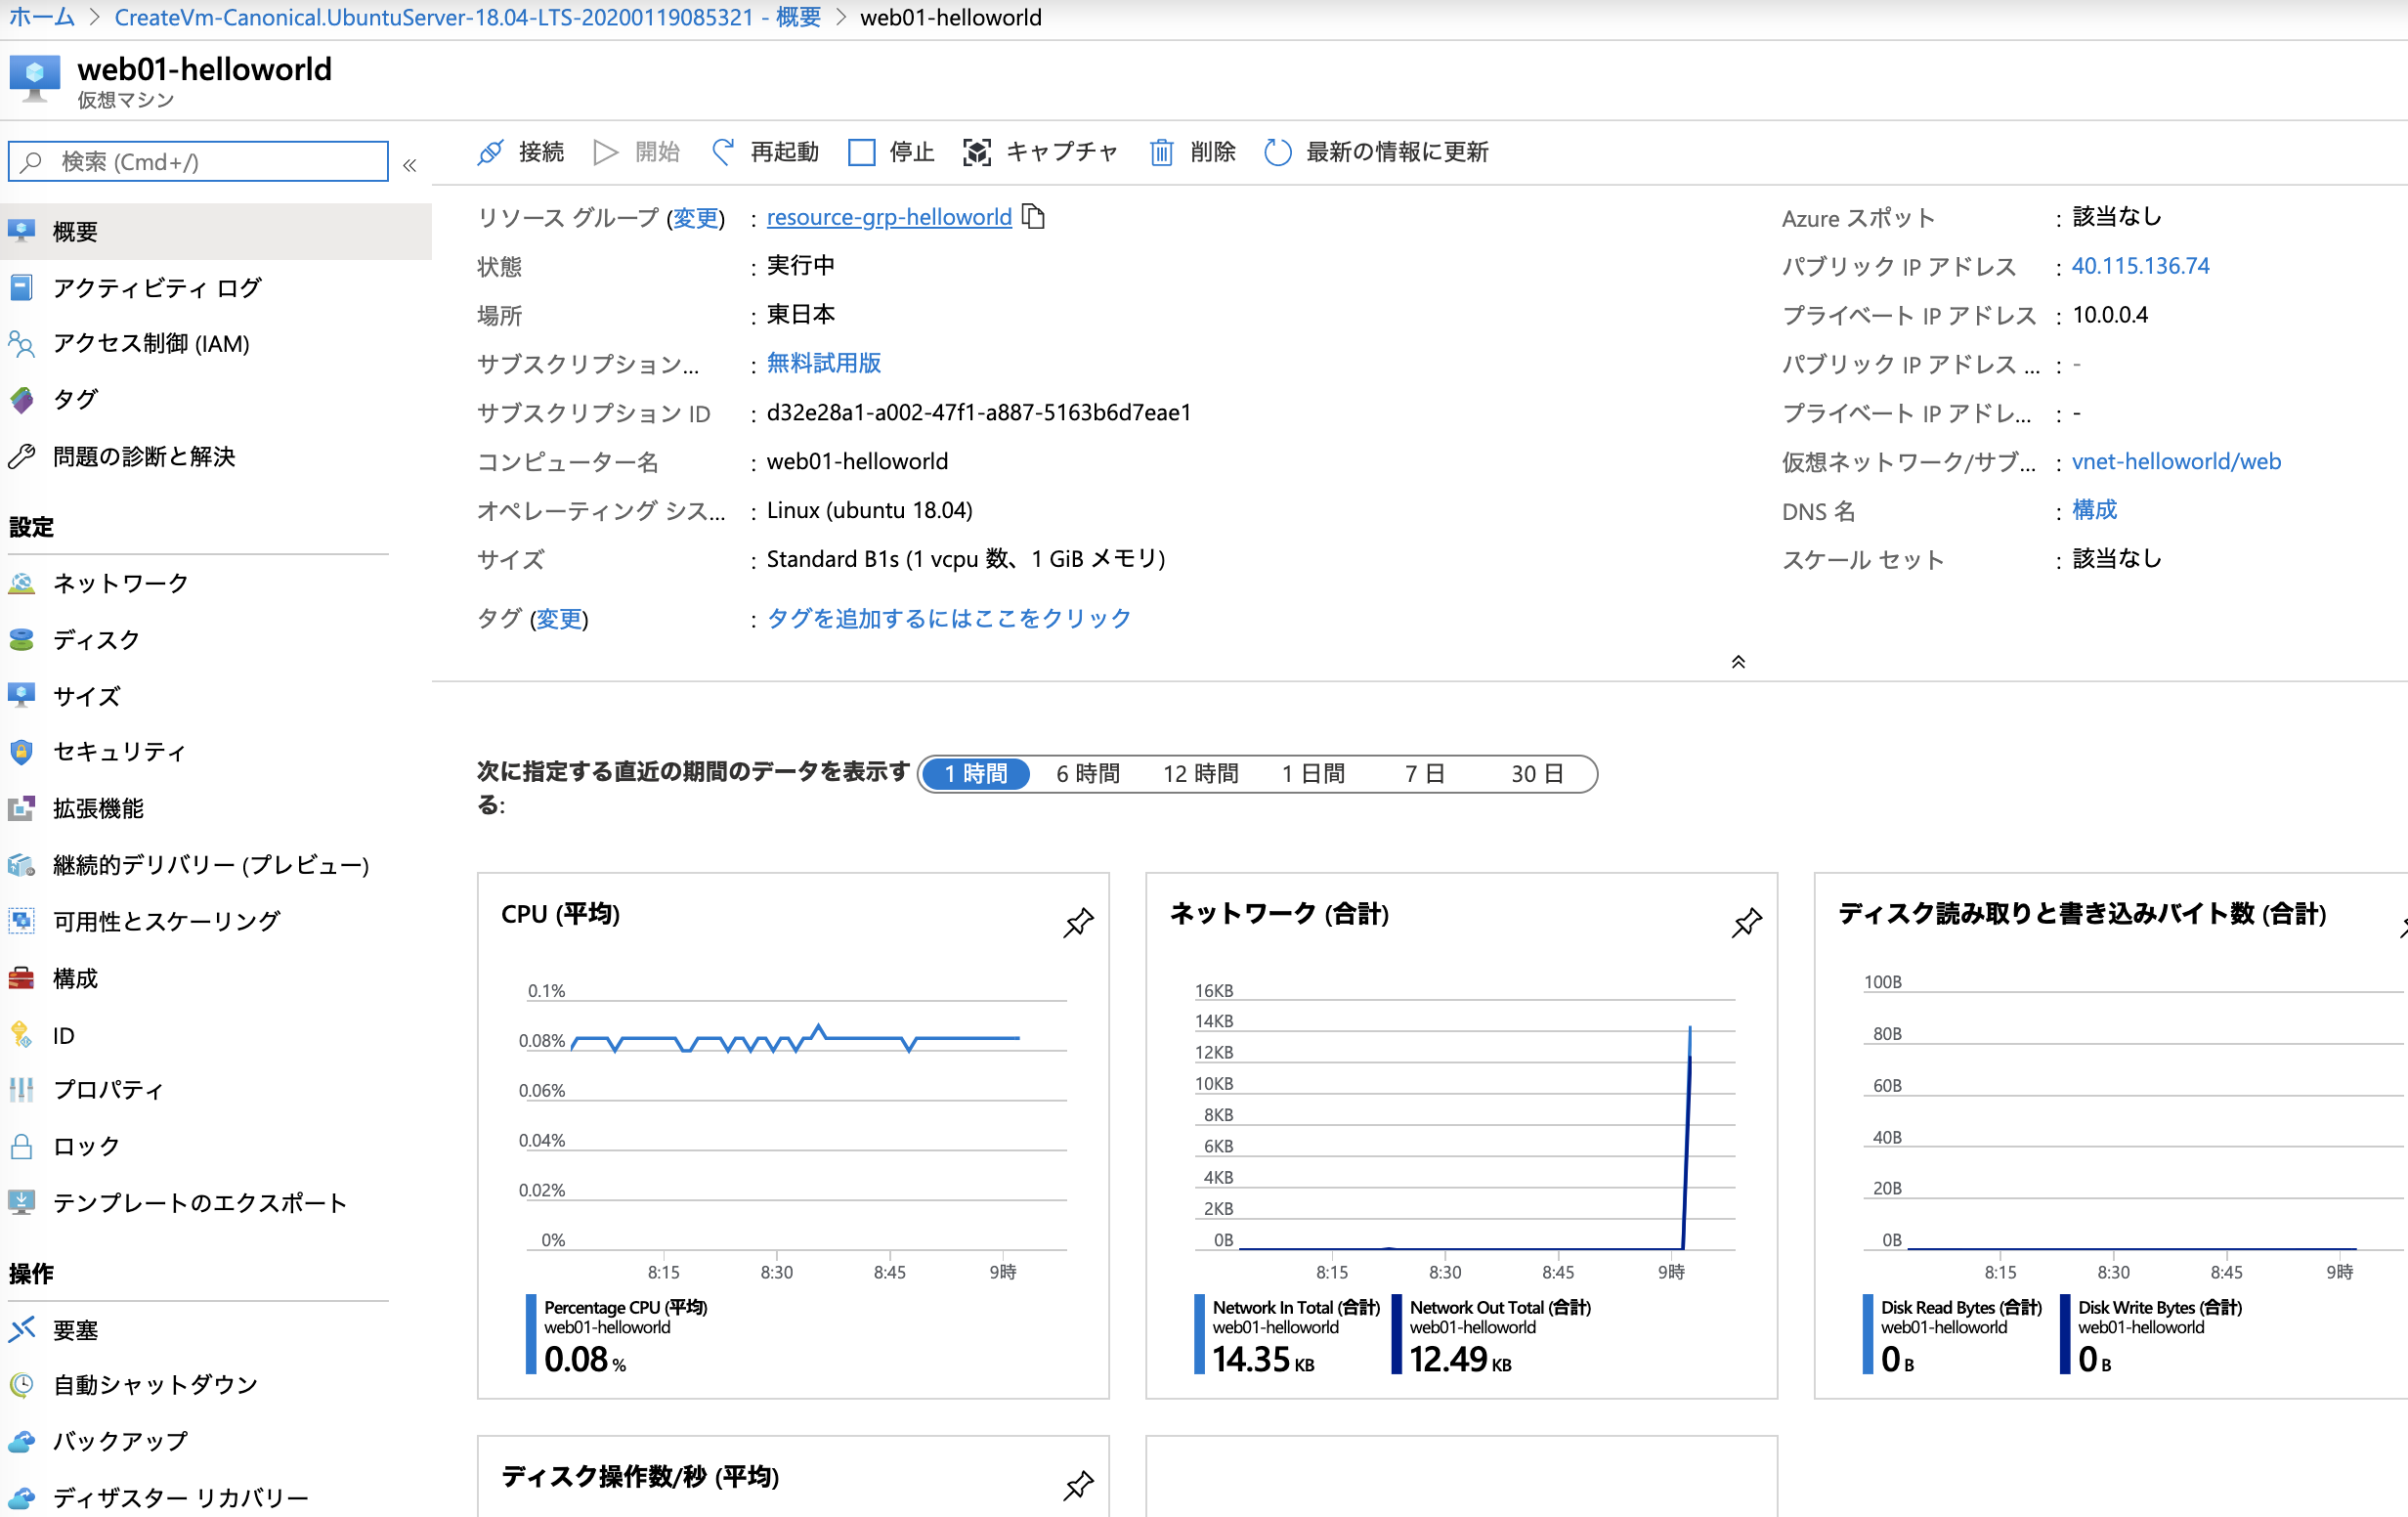This screenshot has width=2408, height=1517.
Task: Select the 12 時間 time range
Action: pos(1200,773)
